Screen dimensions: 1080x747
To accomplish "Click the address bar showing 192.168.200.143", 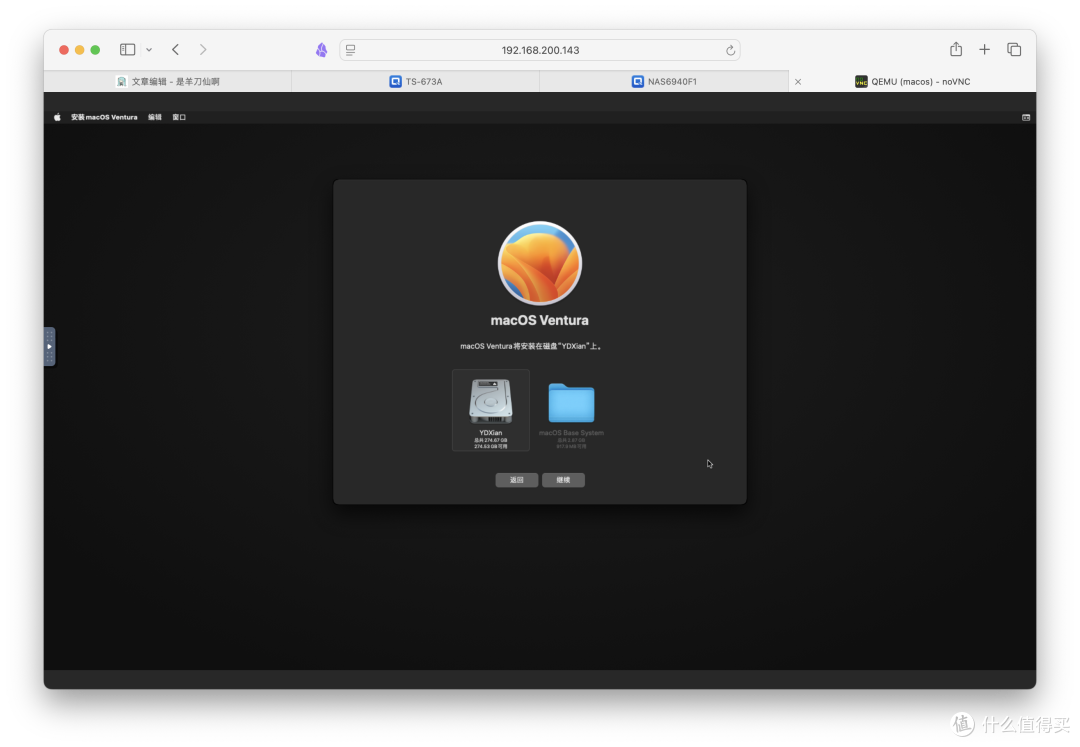I will click(540, 50).
